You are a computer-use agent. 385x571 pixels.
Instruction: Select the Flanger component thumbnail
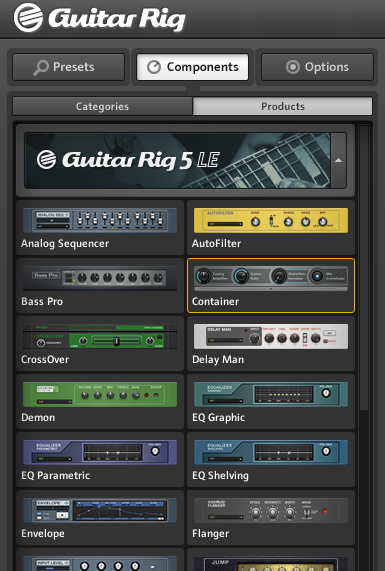pyautogui.click(x=271, y=511)
